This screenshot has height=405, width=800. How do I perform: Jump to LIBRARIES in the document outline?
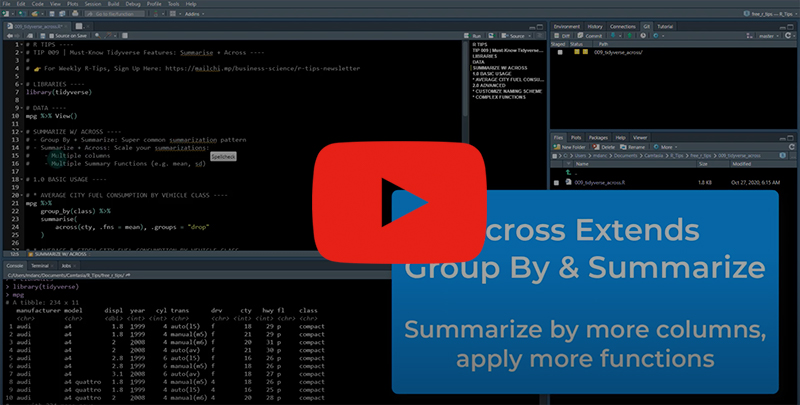(485, 56)
